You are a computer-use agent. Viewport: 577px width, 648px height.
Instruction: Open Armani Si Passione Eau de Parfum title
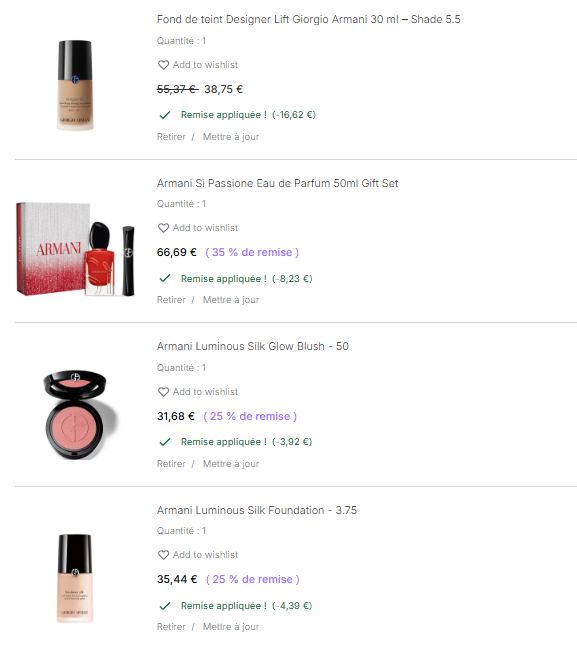point(277,183)
